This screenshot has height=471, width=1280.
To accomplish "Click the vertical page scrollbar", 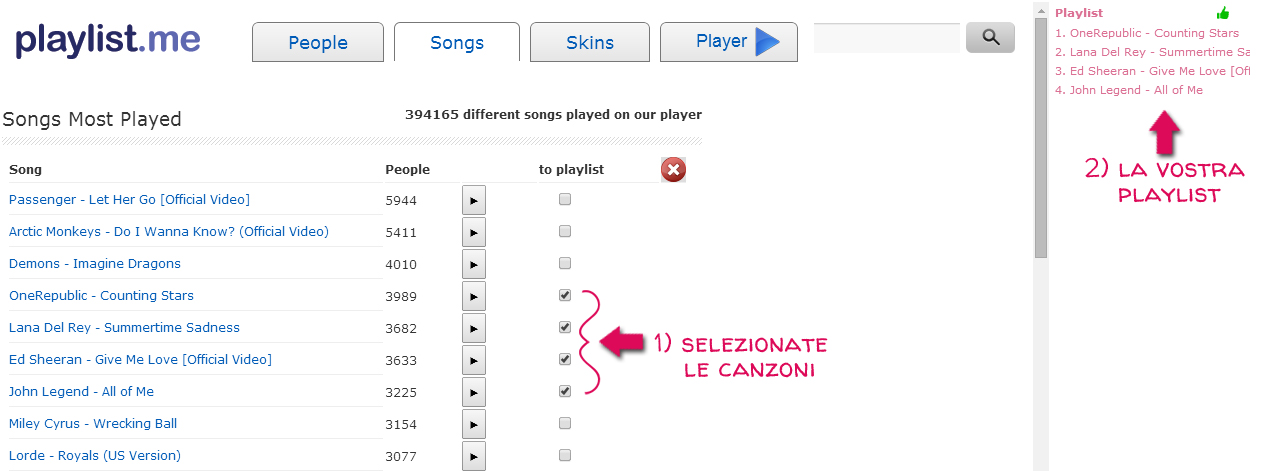I will 1041,130.
